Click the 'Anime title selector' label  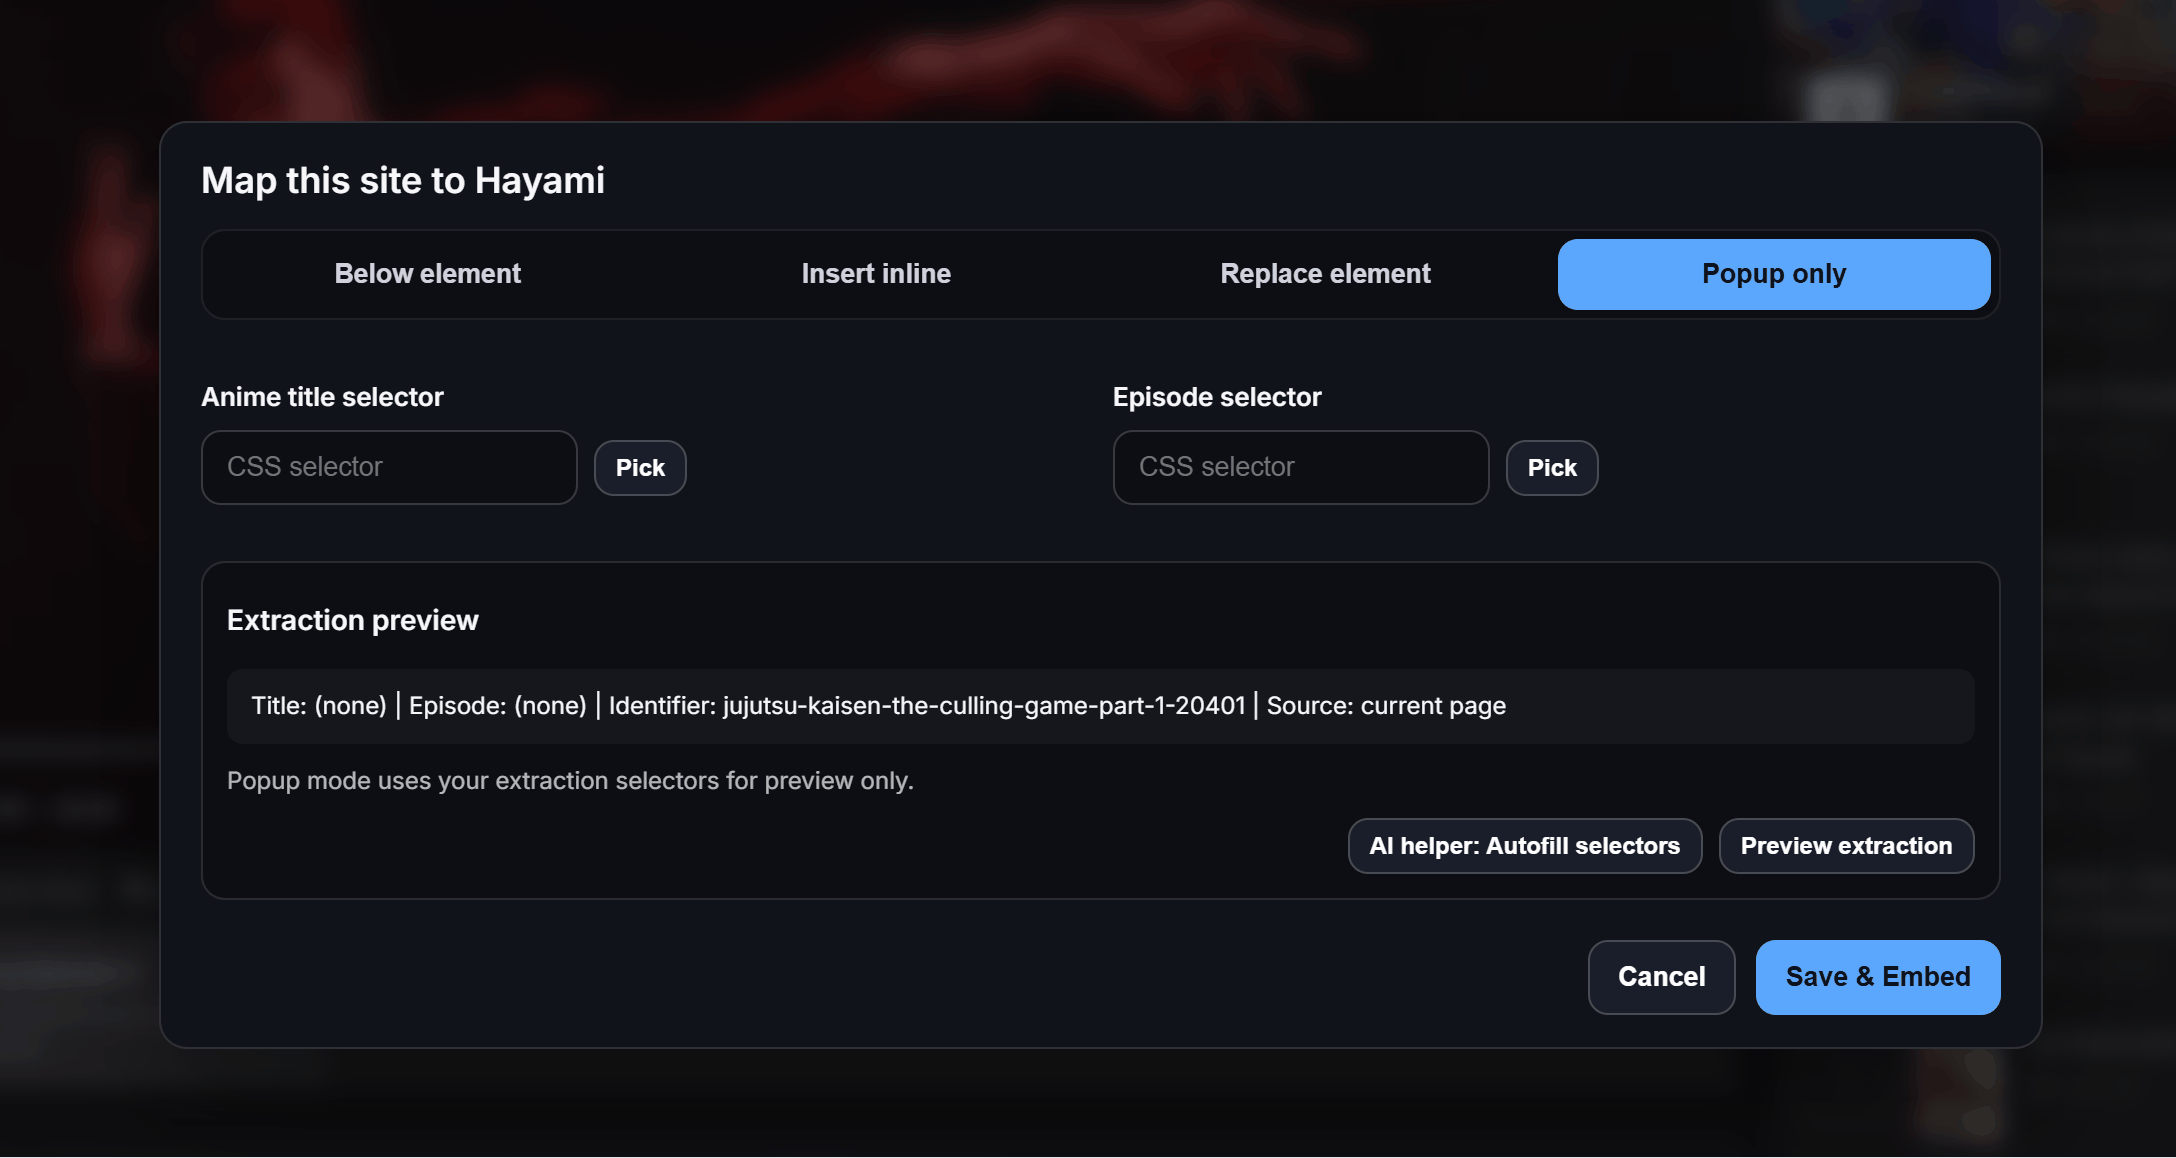click(x=322, y=397)
